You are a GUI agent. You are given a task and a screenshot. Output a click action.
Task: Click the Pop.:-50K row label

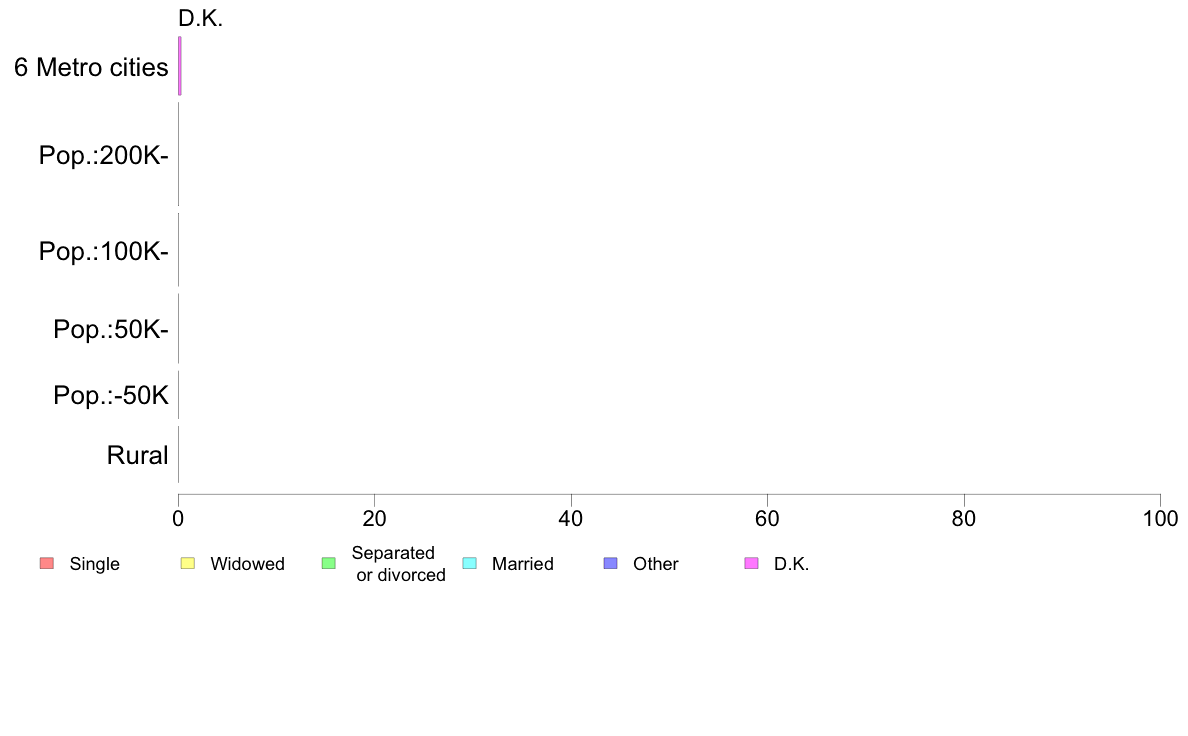click(x=111, y=396)
